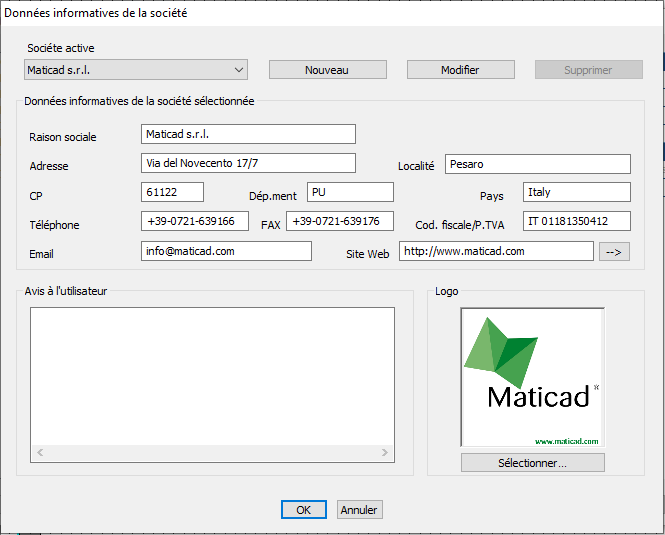
Task: Click the Site Web URL field
Action: point(496,251)
